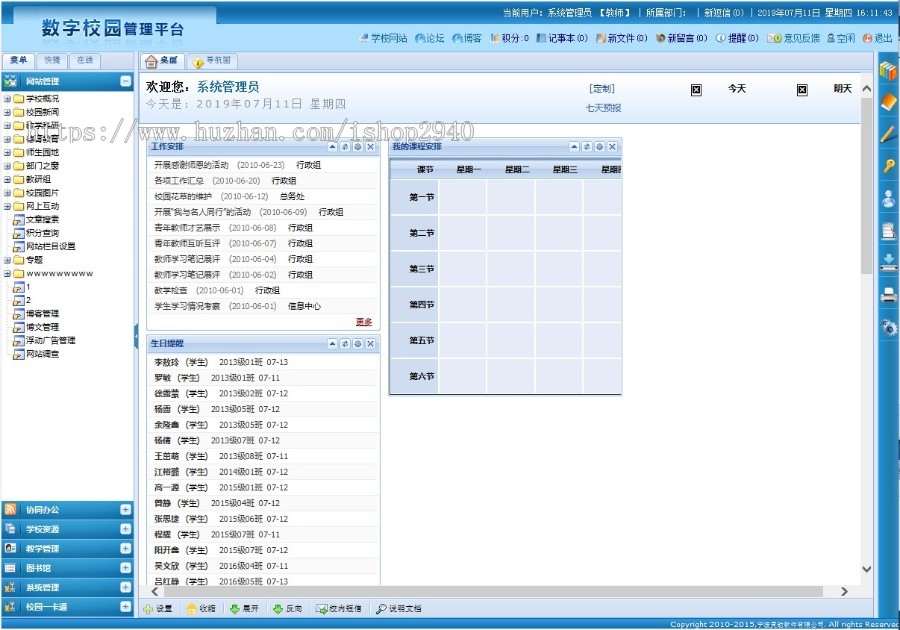900x630 pixels.
Task: Refresh the 我的课程安排 panel
Action: [x=589, y=147]
